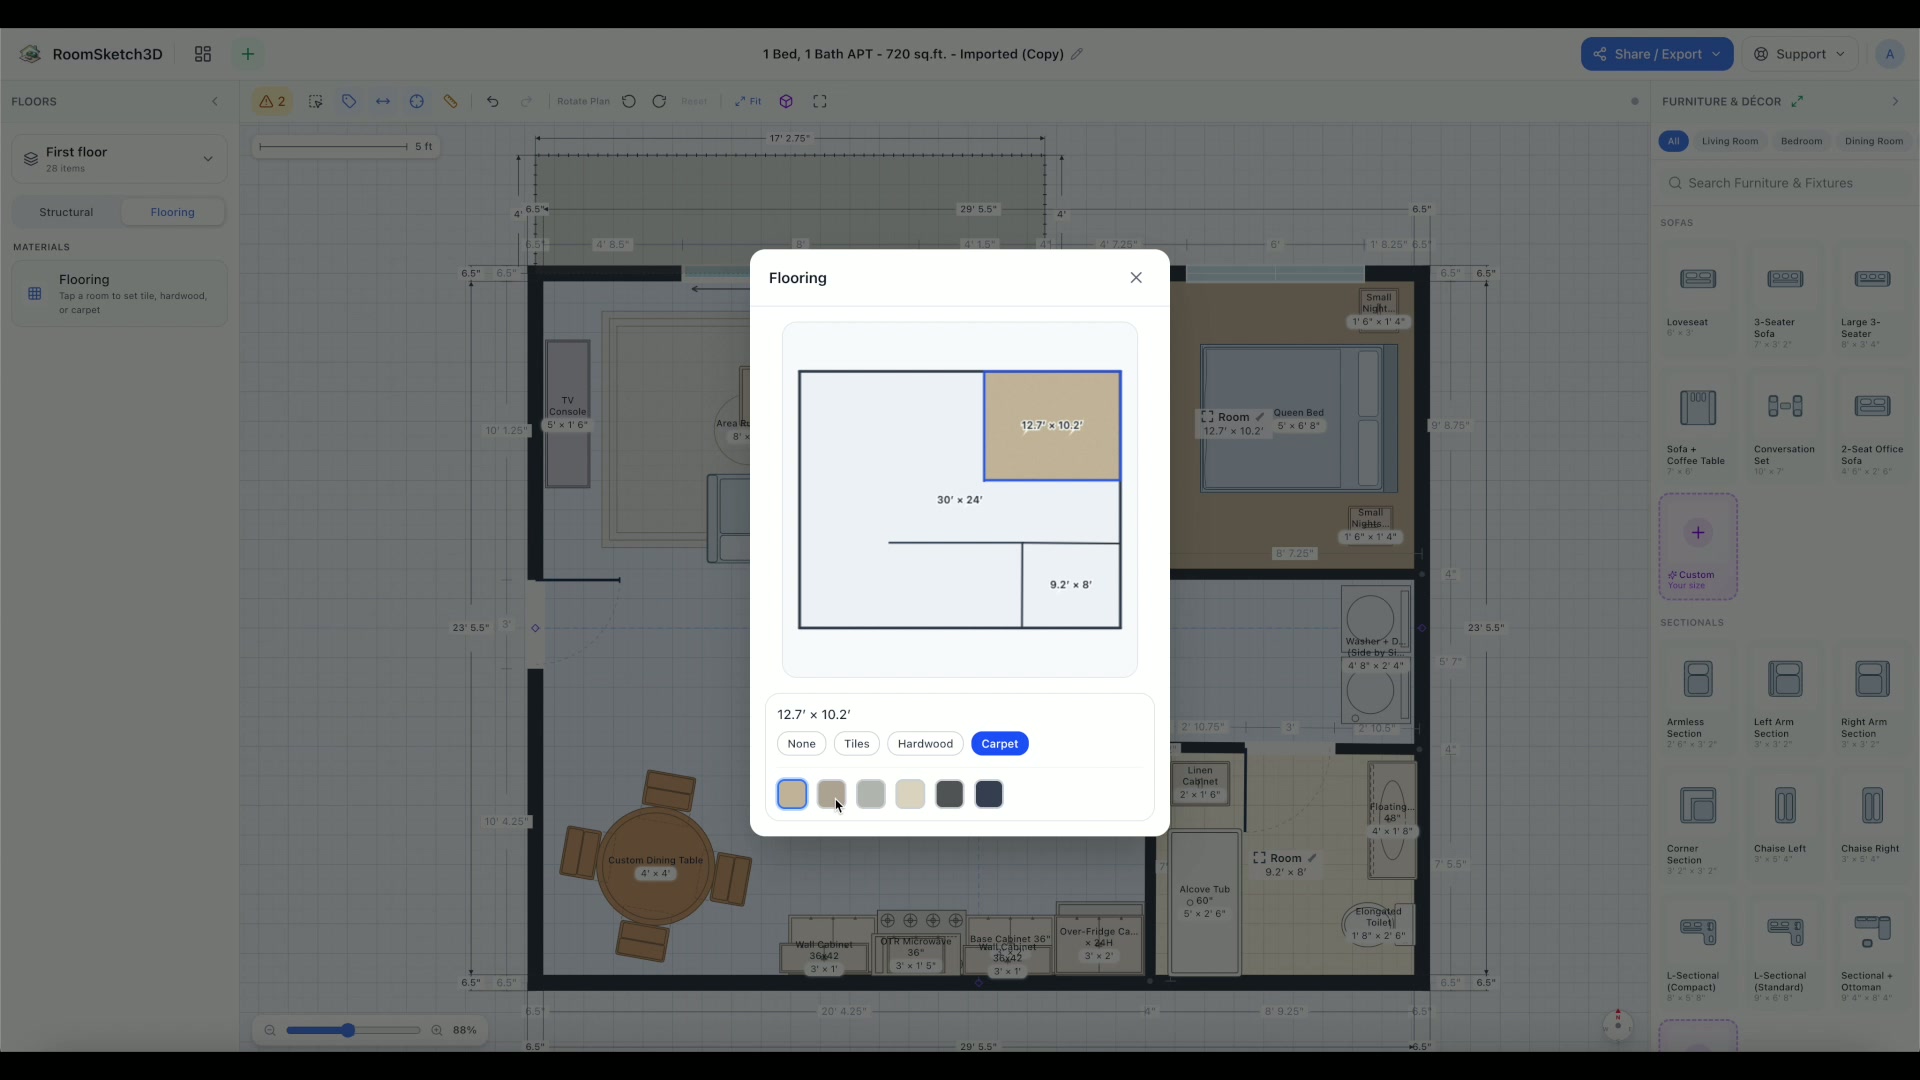Select the Flooring material card
This screenshot has height=1080, width=1920.
pos(119,294)
